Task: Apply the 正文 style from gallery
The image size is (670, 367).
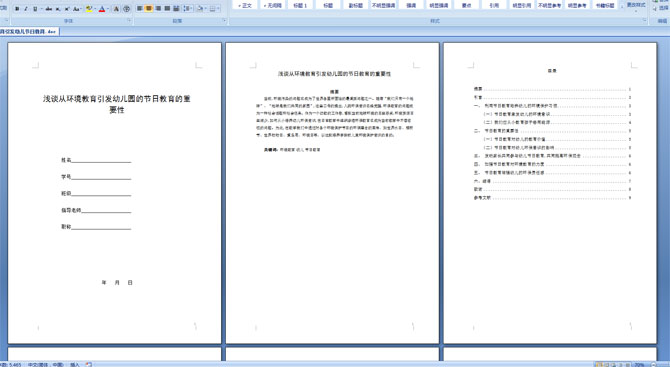Action: click(245, 5)
